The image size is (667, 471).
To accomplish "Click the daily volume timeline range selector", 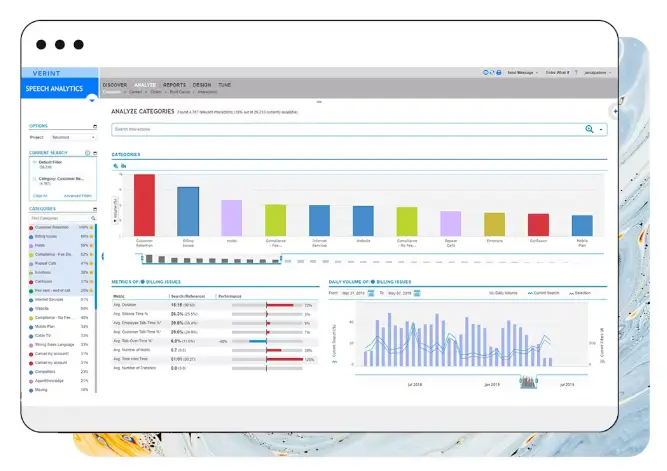I will tap(528, 382).
